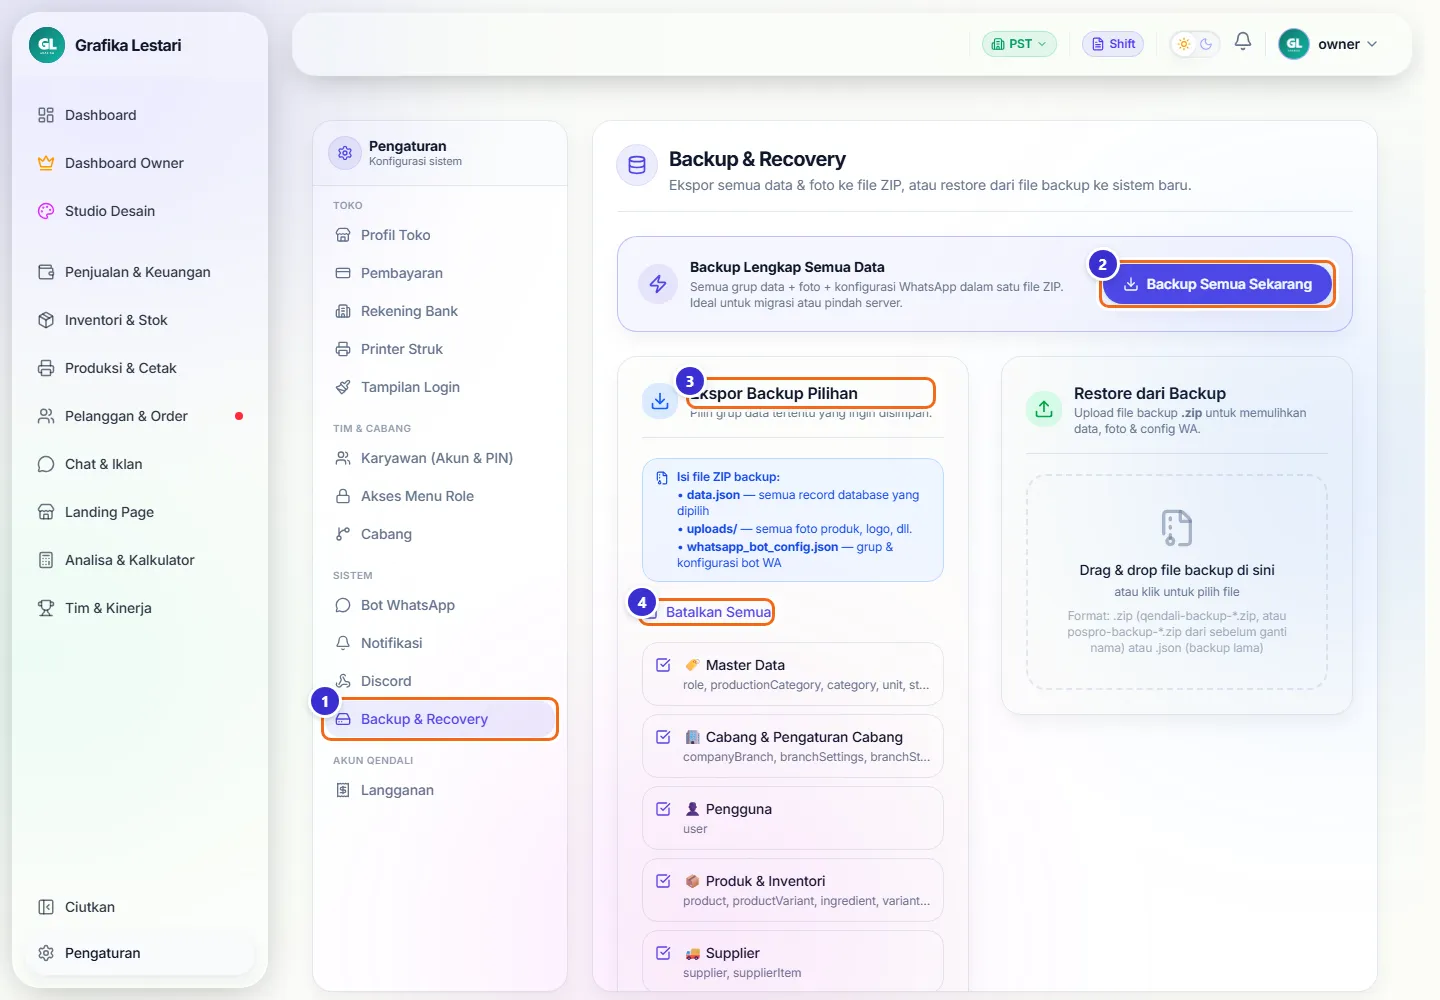The width and height of the screenshot is (1440, 1000).
Task: Uncheck the Master Data checkbox
Action: click(663, 665)
